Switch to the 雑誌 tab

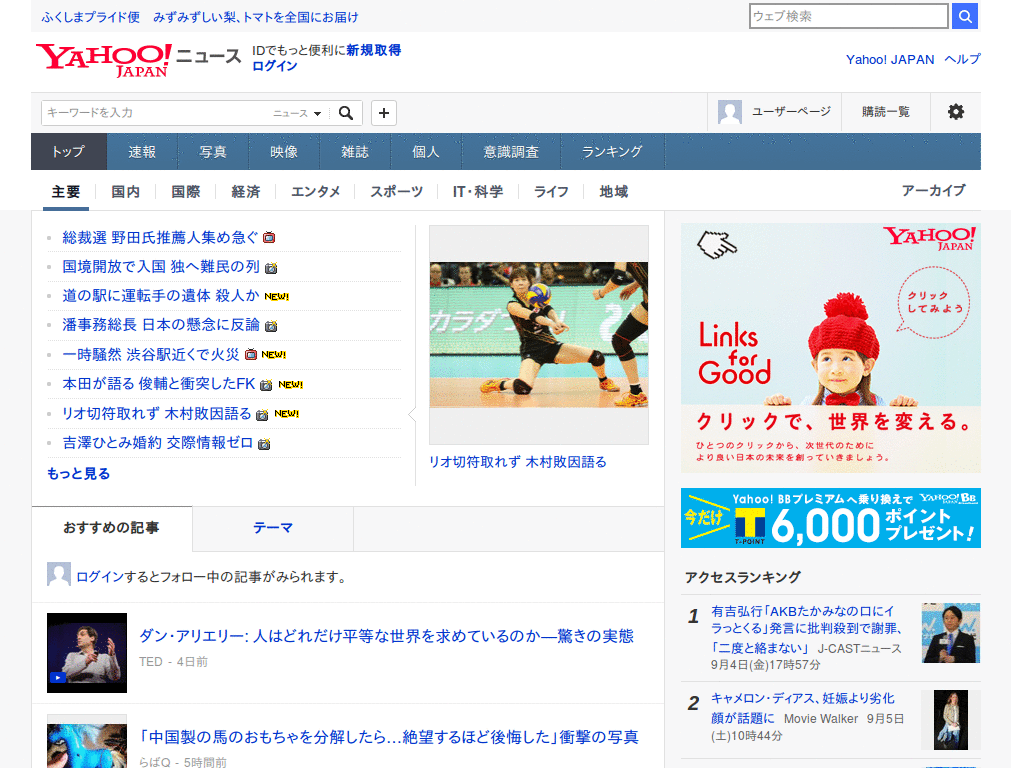pos(355,152)
